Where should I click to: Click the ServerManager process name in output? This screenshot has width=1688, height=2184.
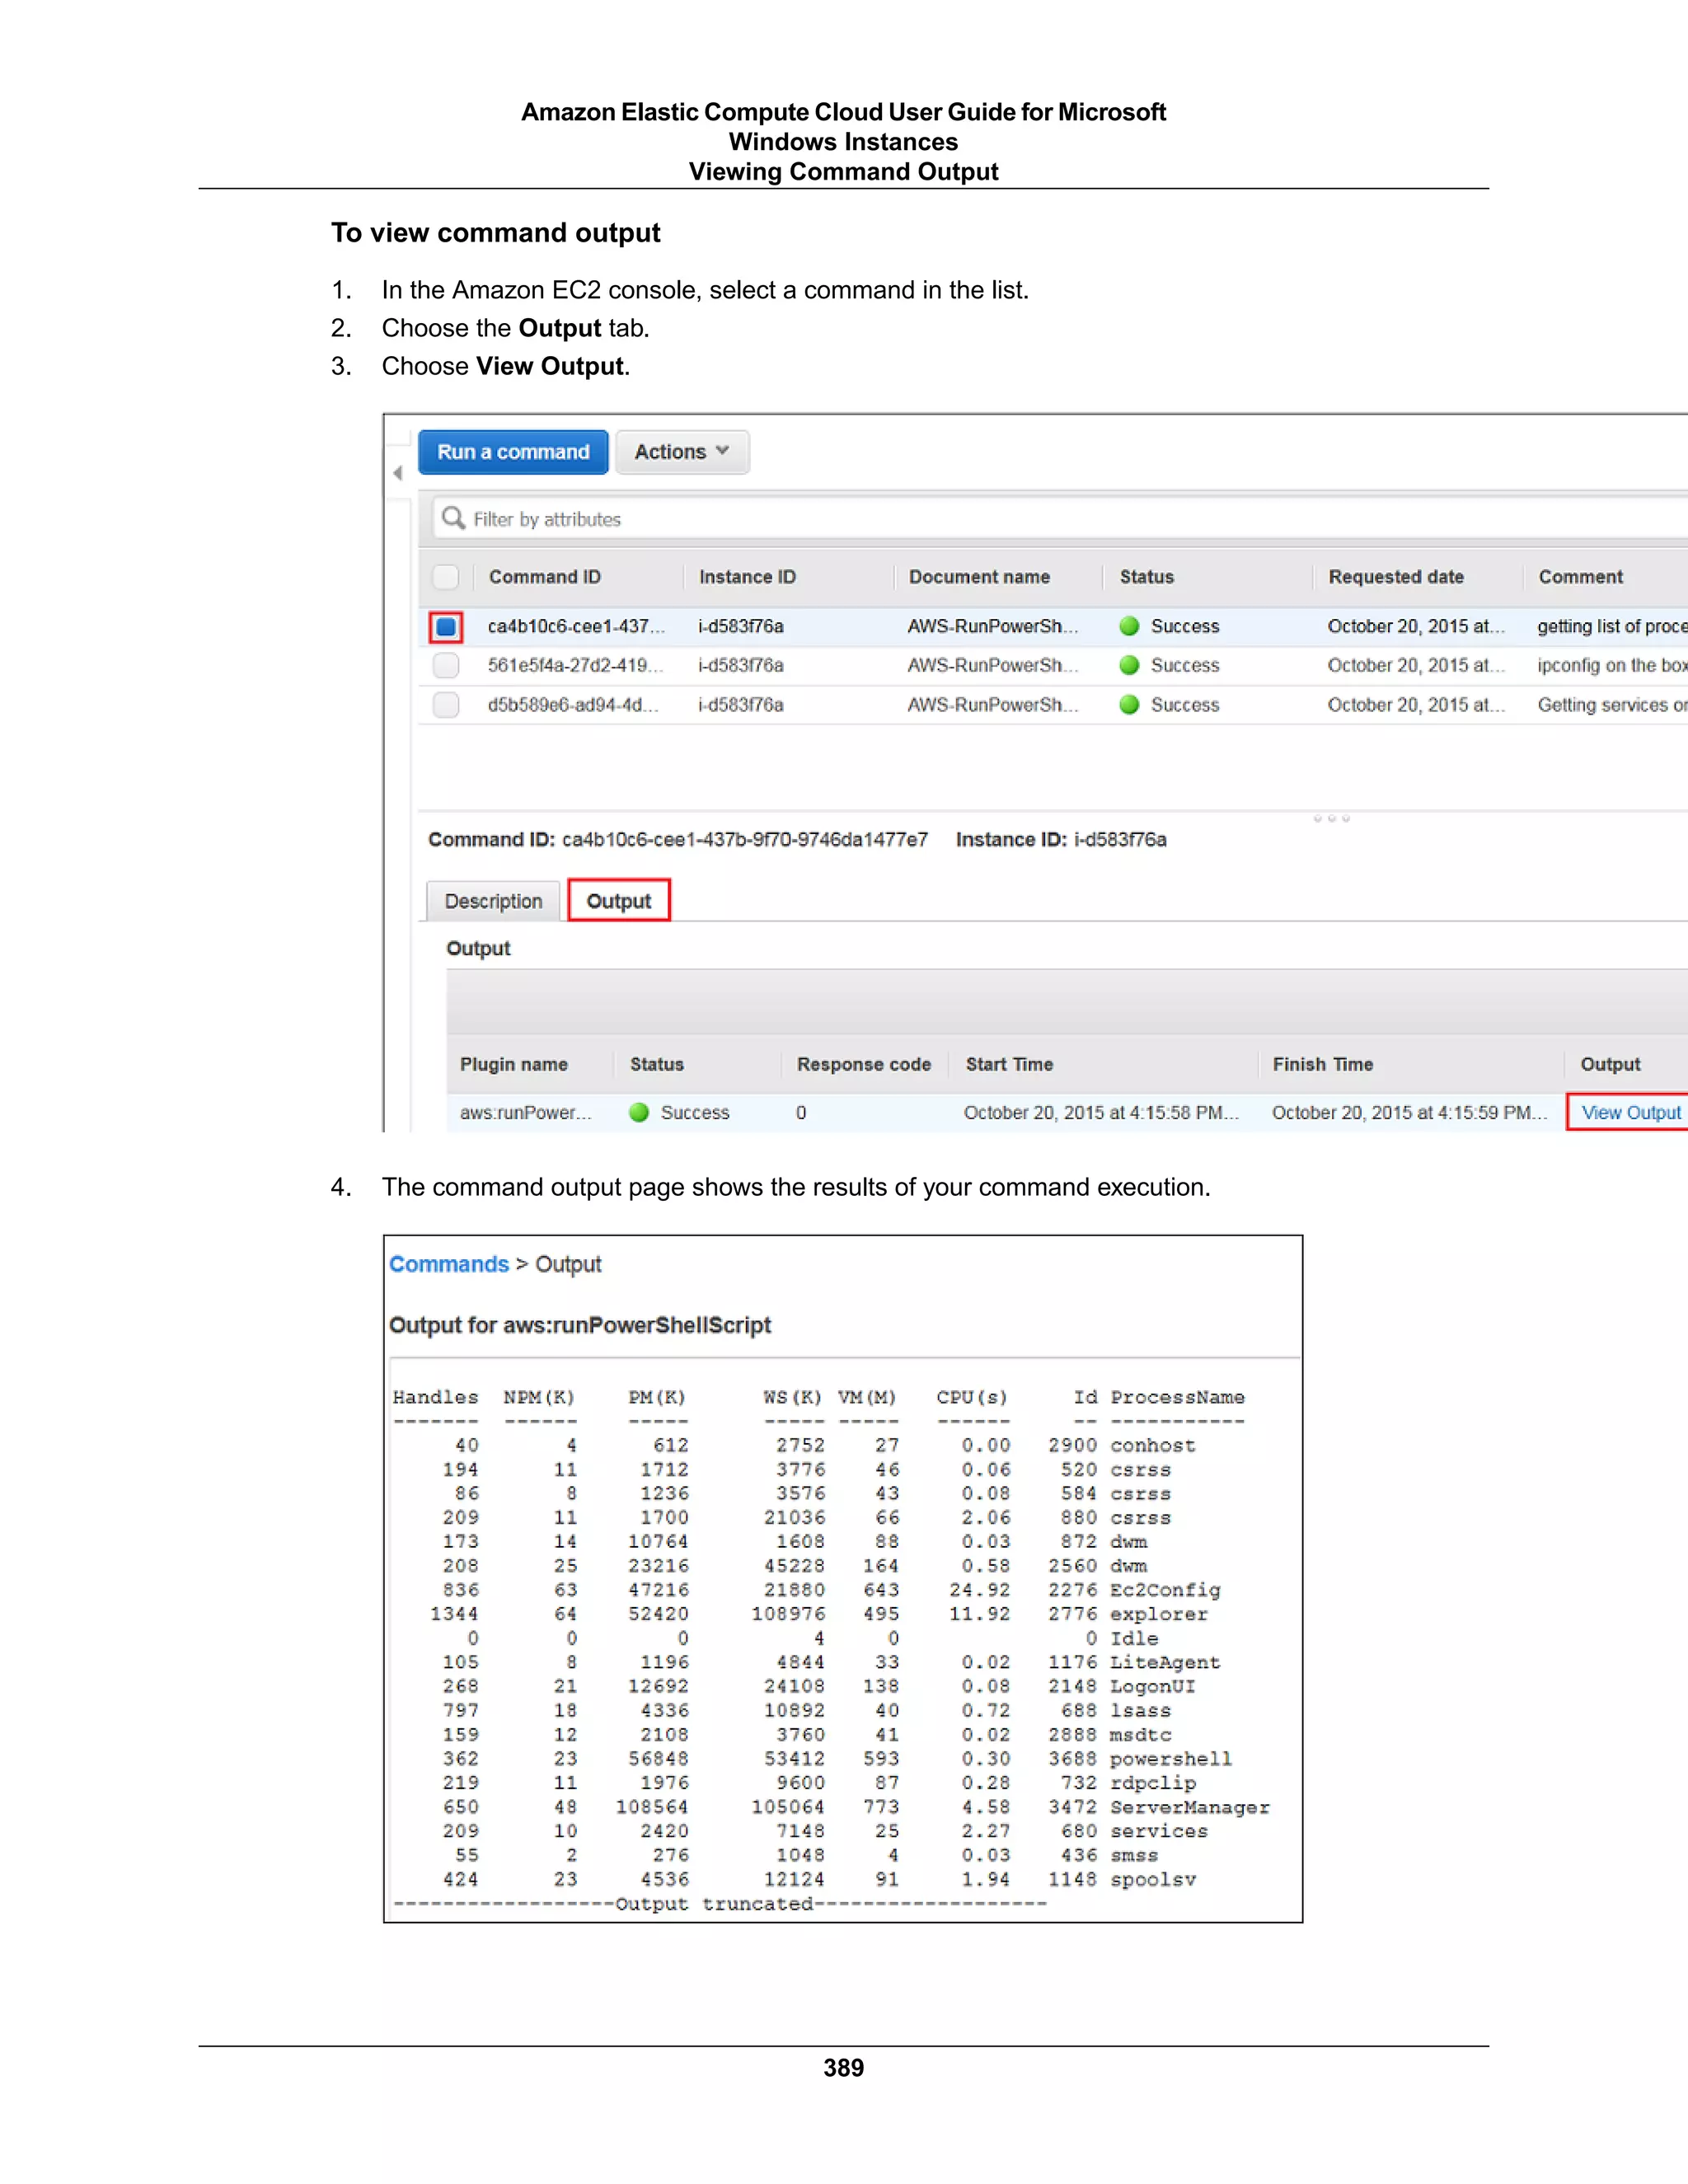click(1190, 1808)
